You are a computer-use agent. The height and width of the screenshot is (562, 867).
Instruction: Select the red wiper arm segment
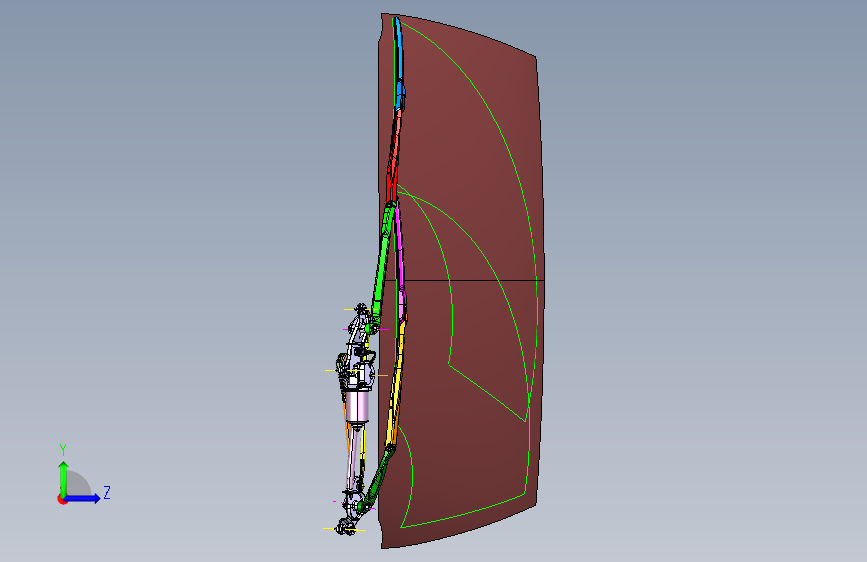pyautogui.click(x=392, y=158)
